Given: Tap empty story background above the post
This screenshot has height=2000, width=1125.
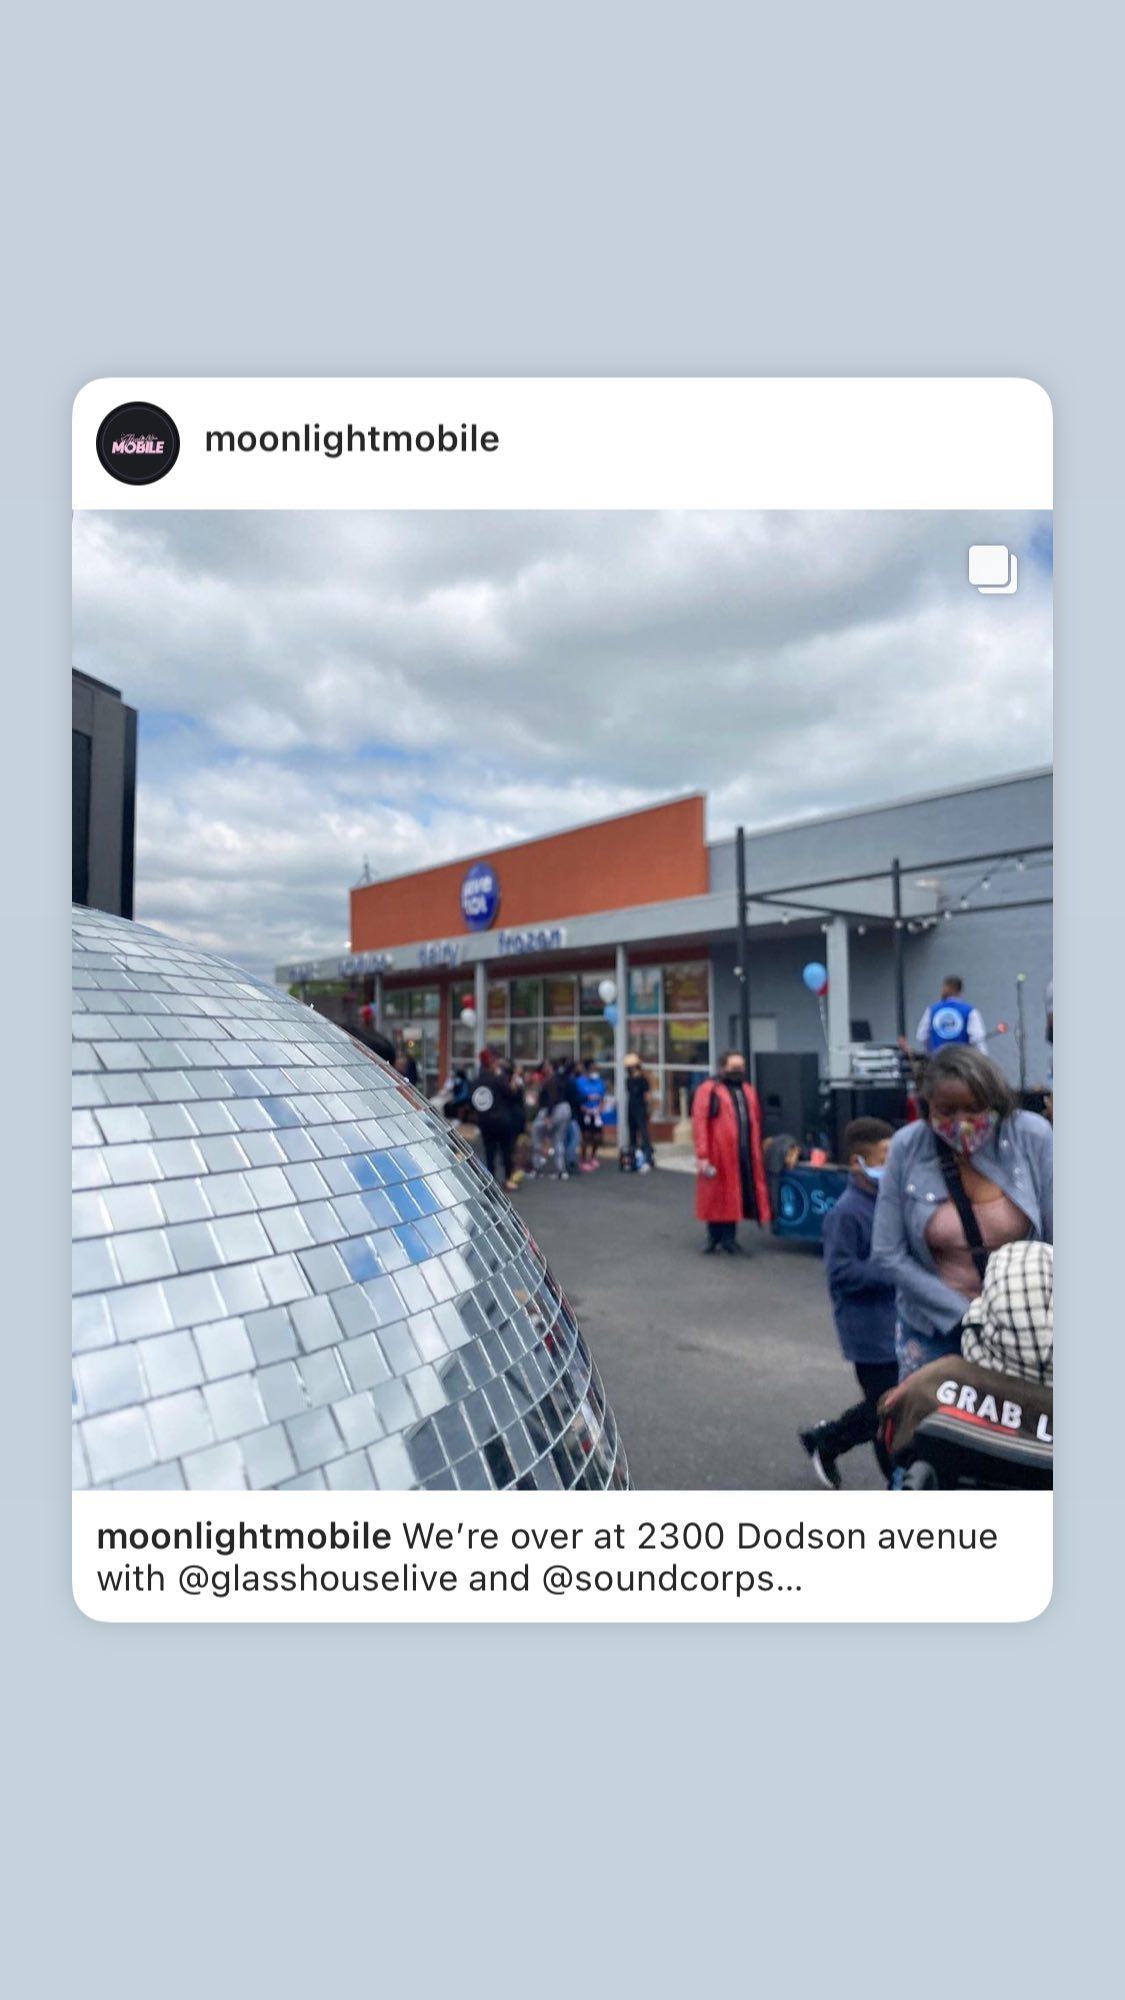Looking at the screenshot, I should point(562,188).
